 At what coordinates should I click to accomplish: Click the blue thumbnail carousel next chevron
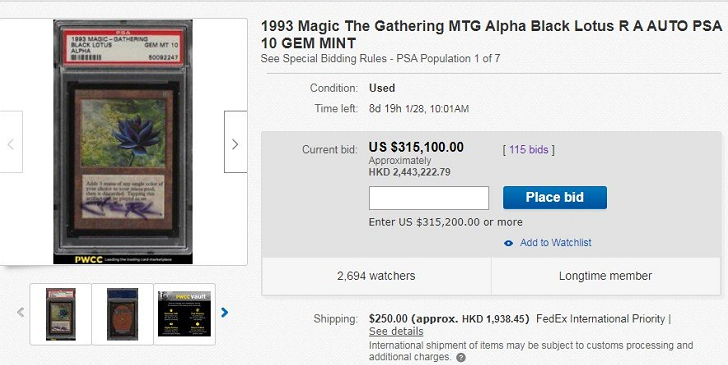(x=225, y=313)
